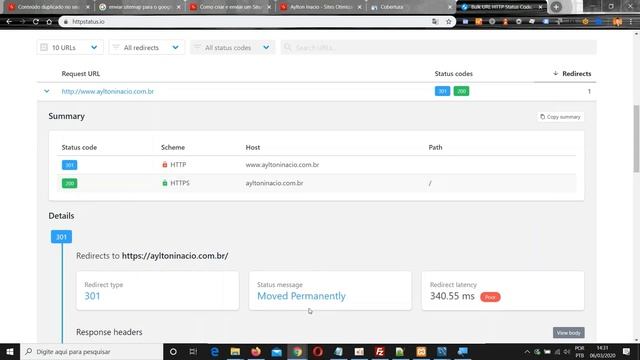Open File Explorer from the taskbar
Image resolution: width=640 pixels, height=360 pixels.
pyautogui.click(x=235, y=351)
